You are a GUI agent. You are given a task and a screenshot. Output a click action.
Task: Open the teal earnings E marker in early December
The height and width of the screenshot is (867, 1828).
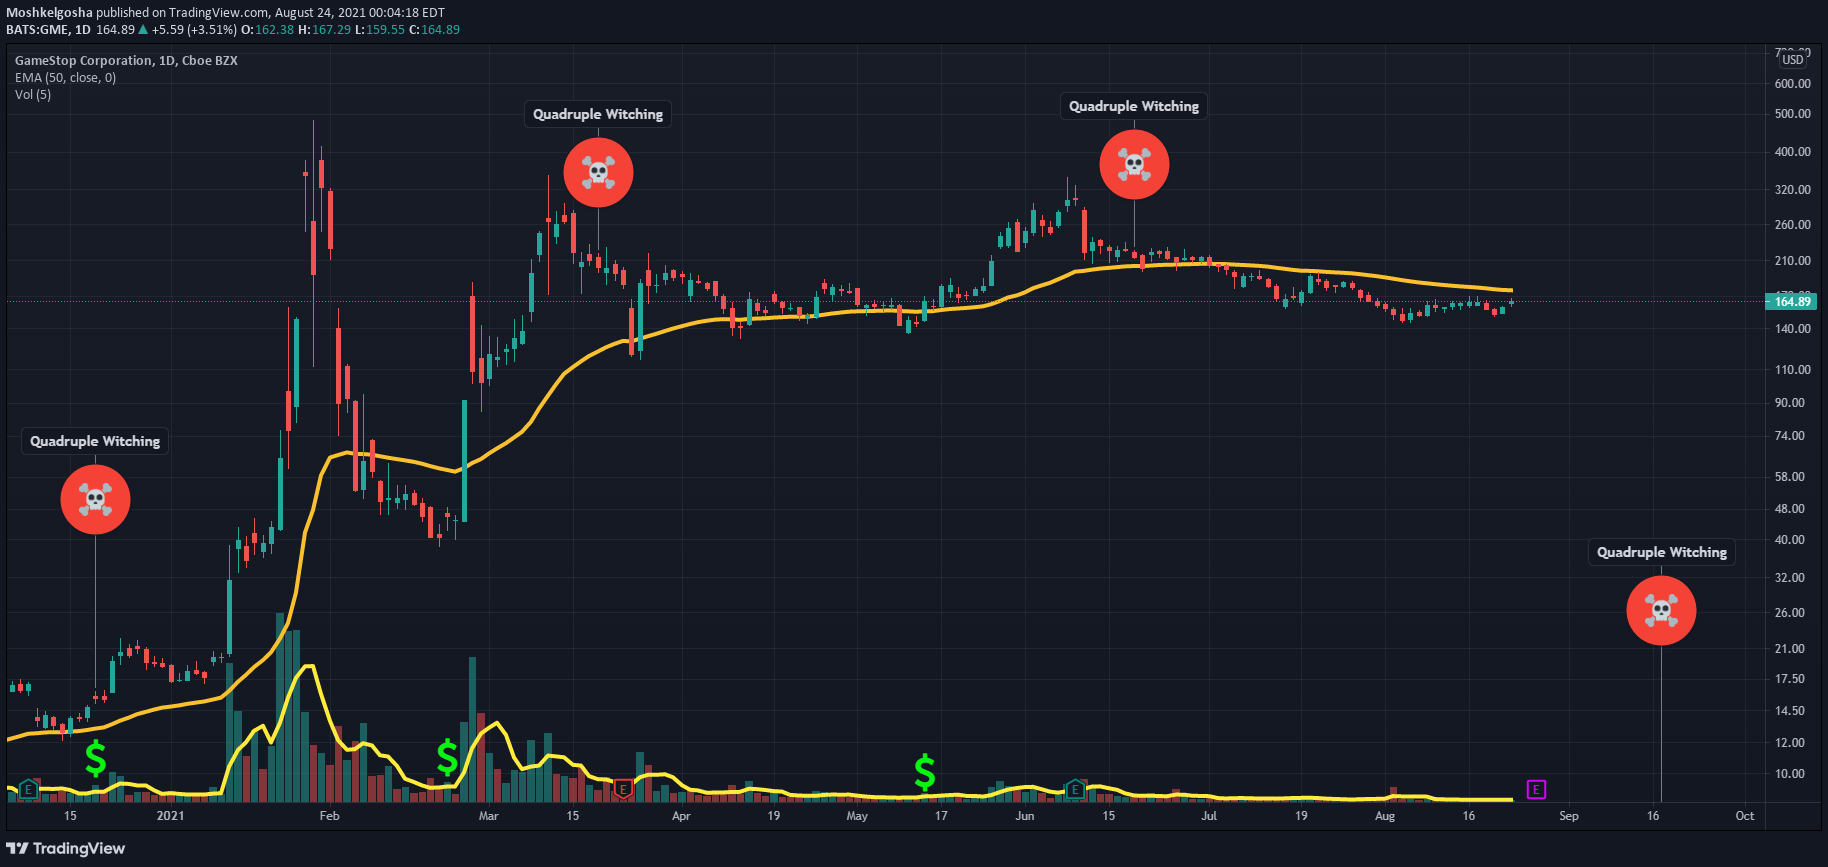(x=28, y=790)
